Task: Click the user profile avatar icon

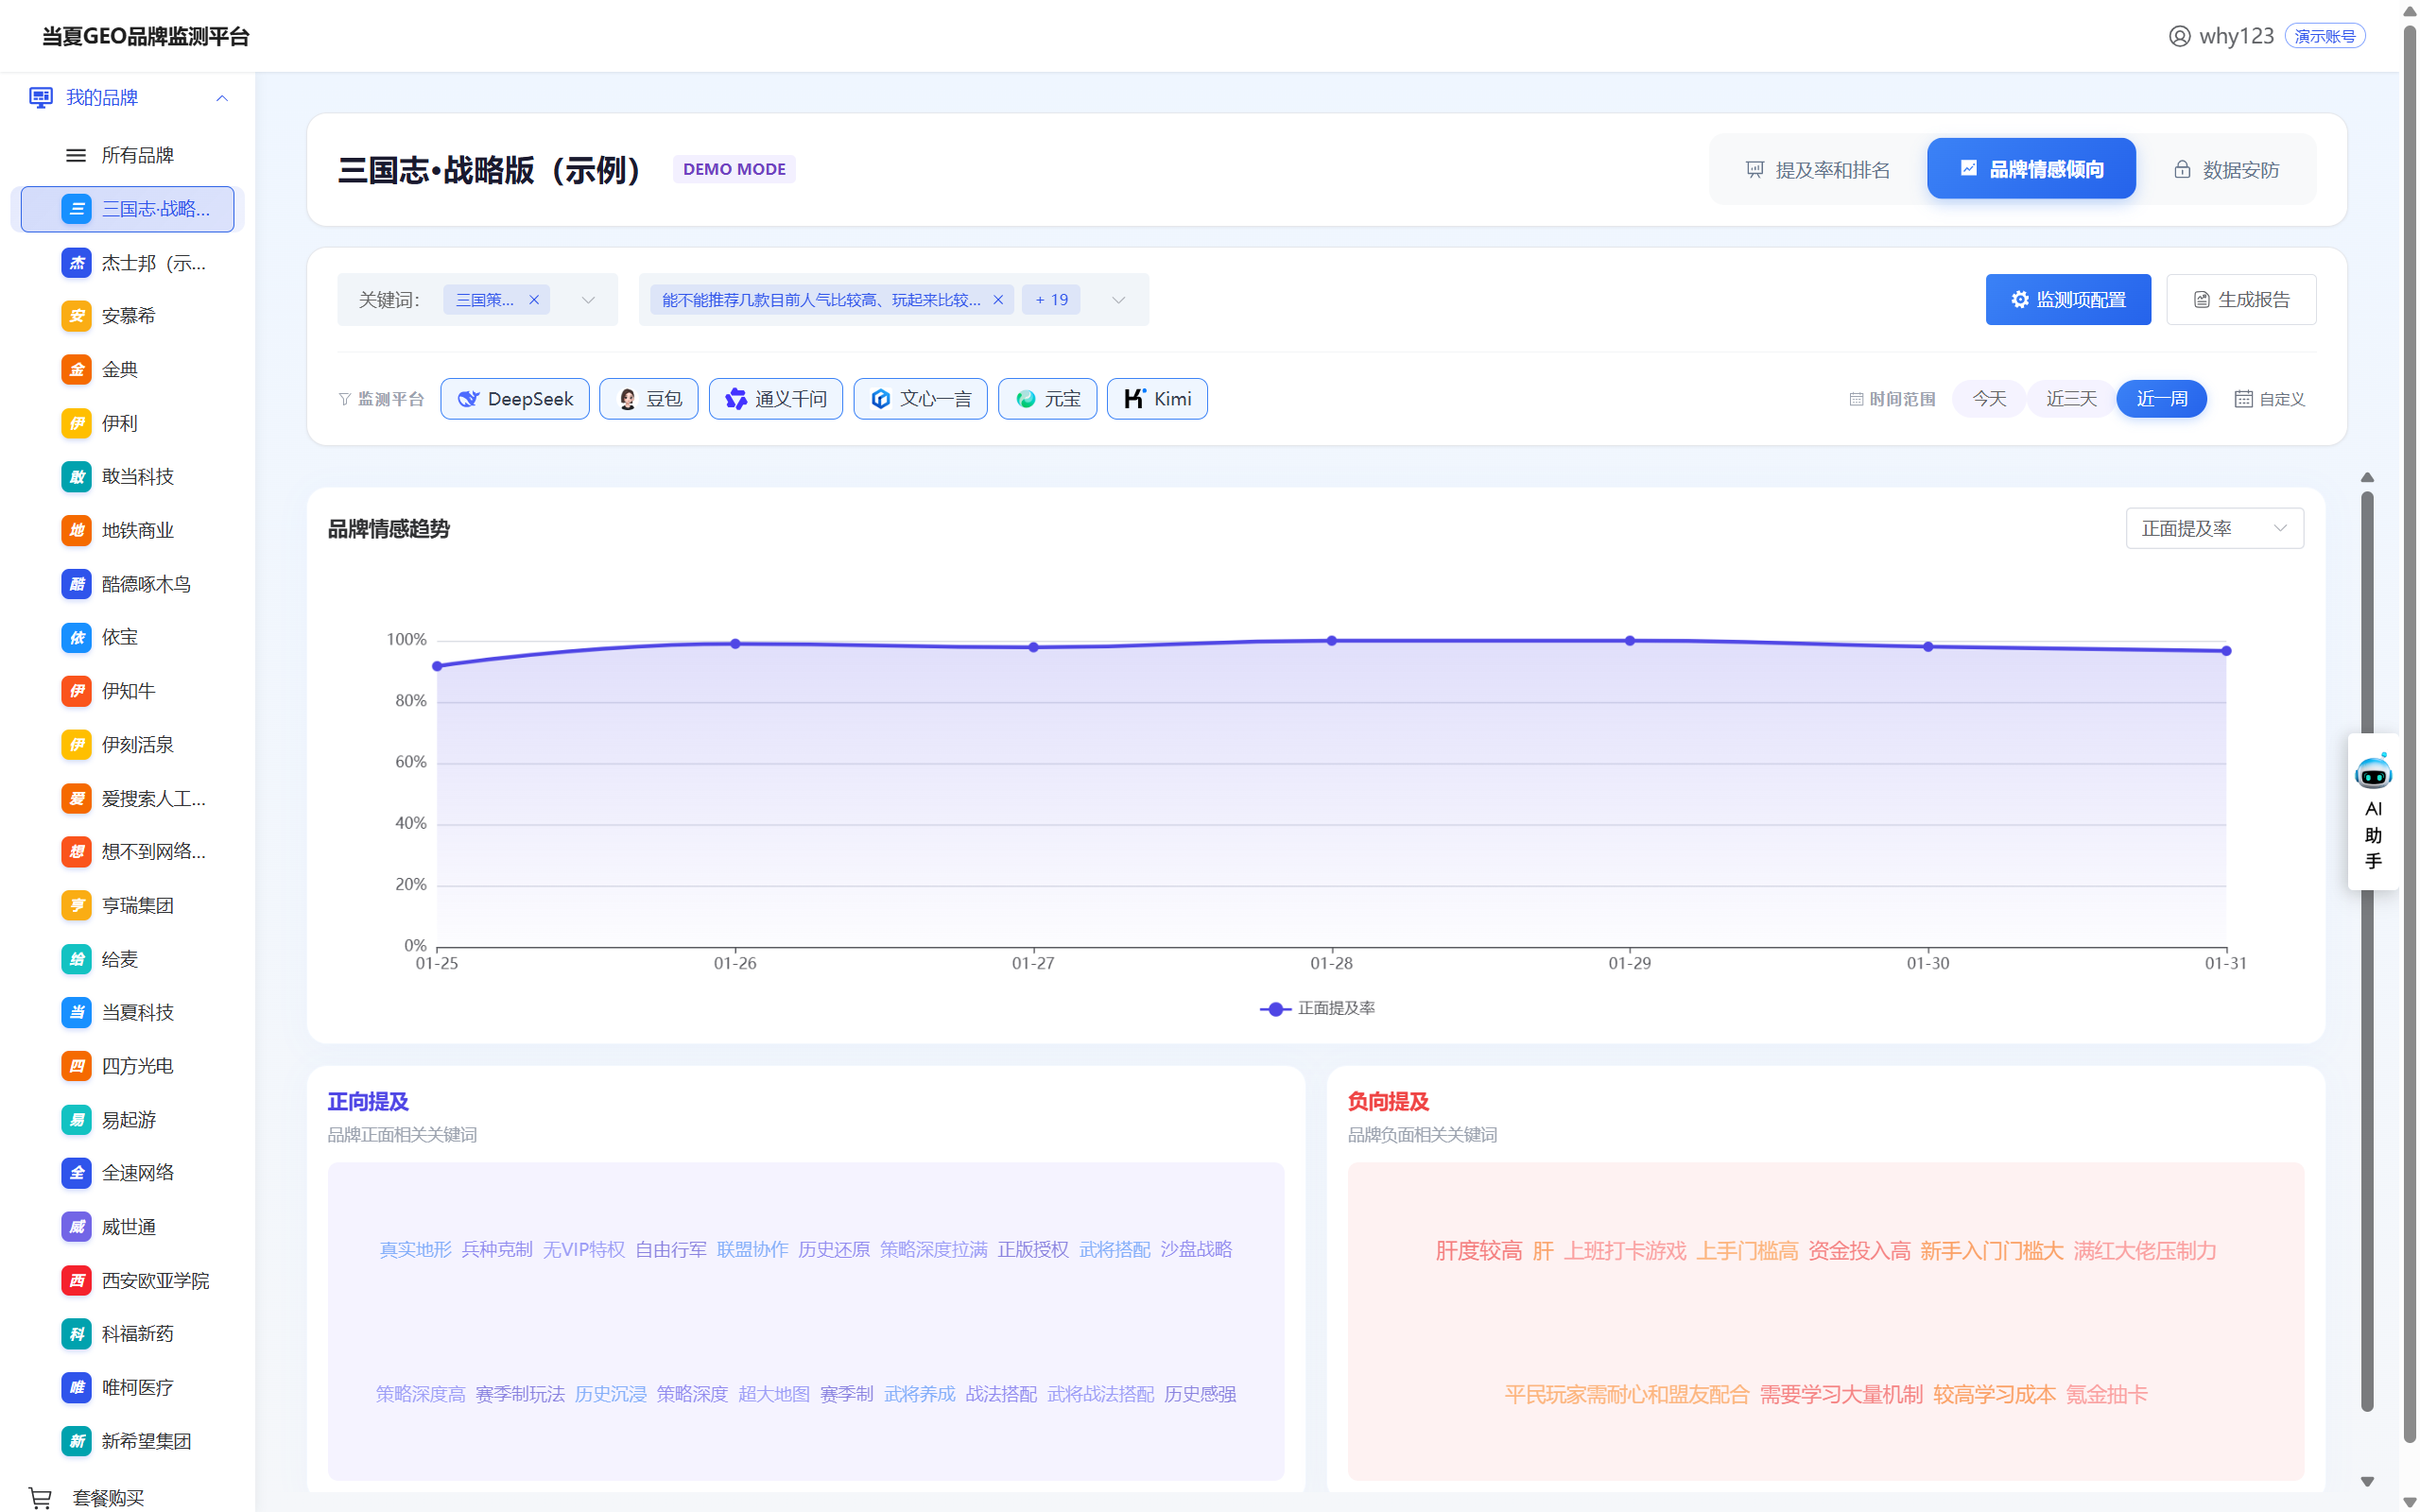Action: coord(2179,36)
